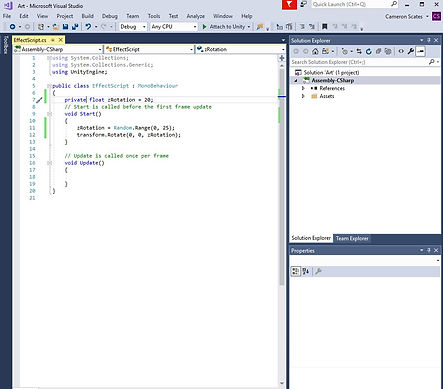Pin the EffectScript.cs tab
Screen dimensions: 443x389
53,40
